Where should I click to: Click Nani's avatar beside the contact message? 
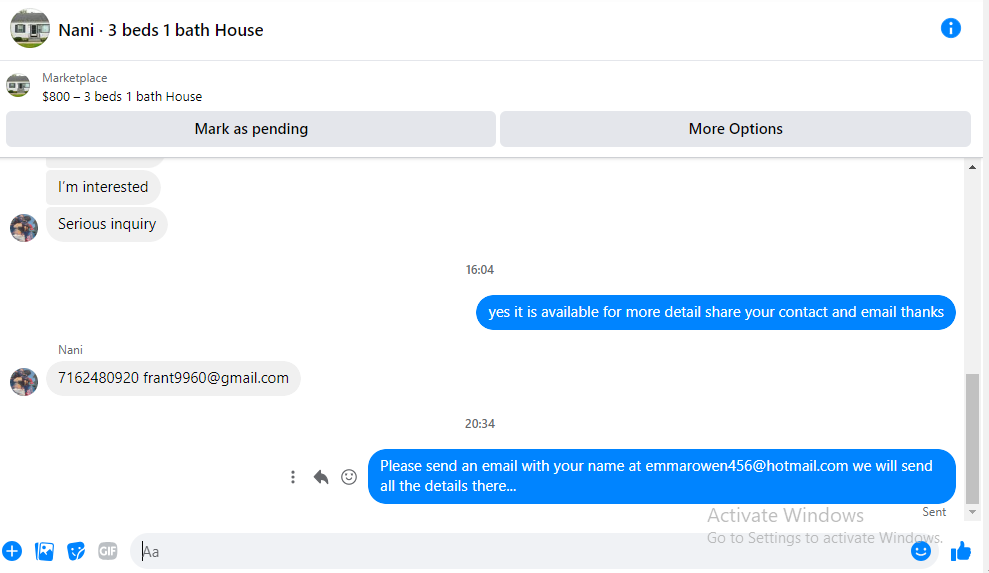[x=24, y=382]
